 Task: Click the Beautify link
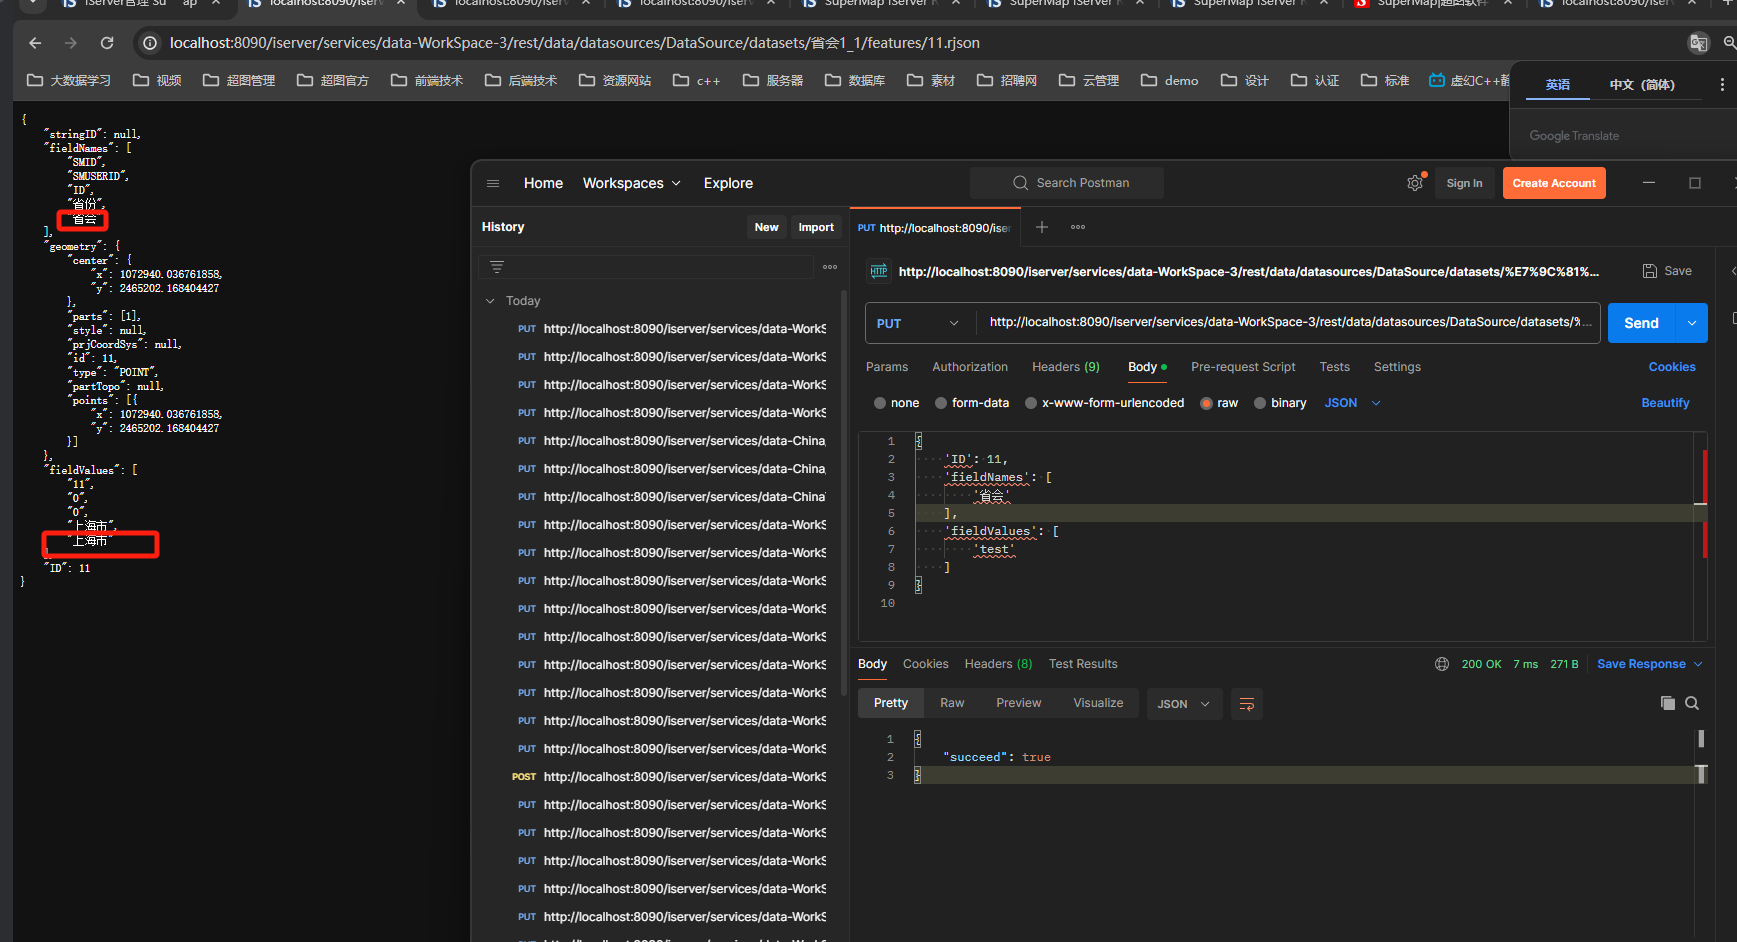pyautogui.click(x=1665, y=403)
